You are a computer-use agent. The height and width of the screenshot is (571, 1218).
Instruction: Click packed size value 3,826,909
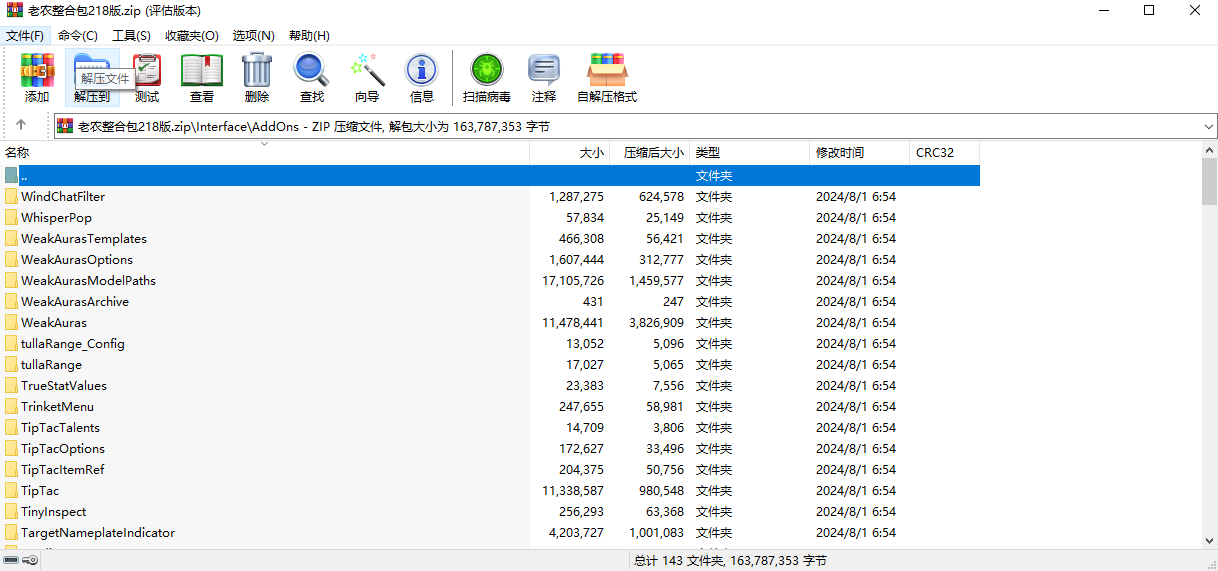click(x=657, y=323)
